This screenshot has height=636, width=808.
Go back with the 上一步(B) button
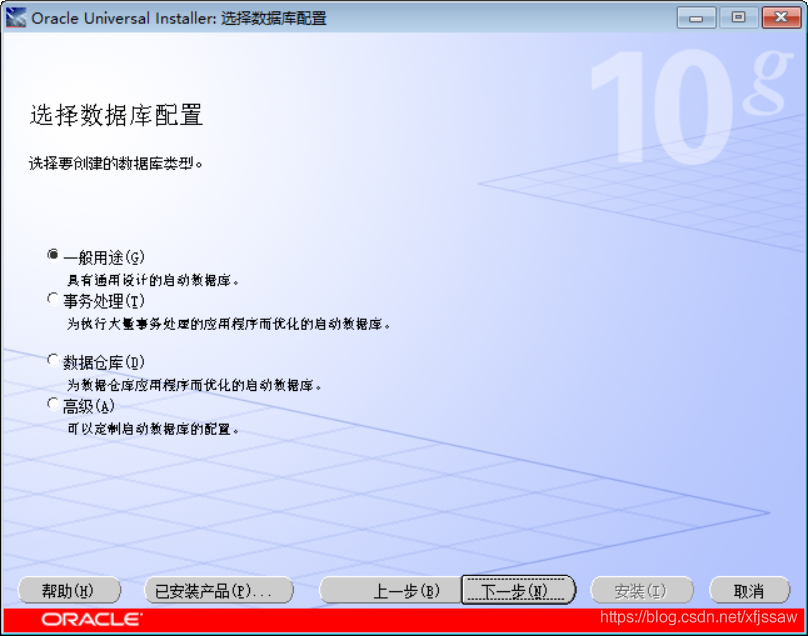pyautogui.click(x=391, y=590)
